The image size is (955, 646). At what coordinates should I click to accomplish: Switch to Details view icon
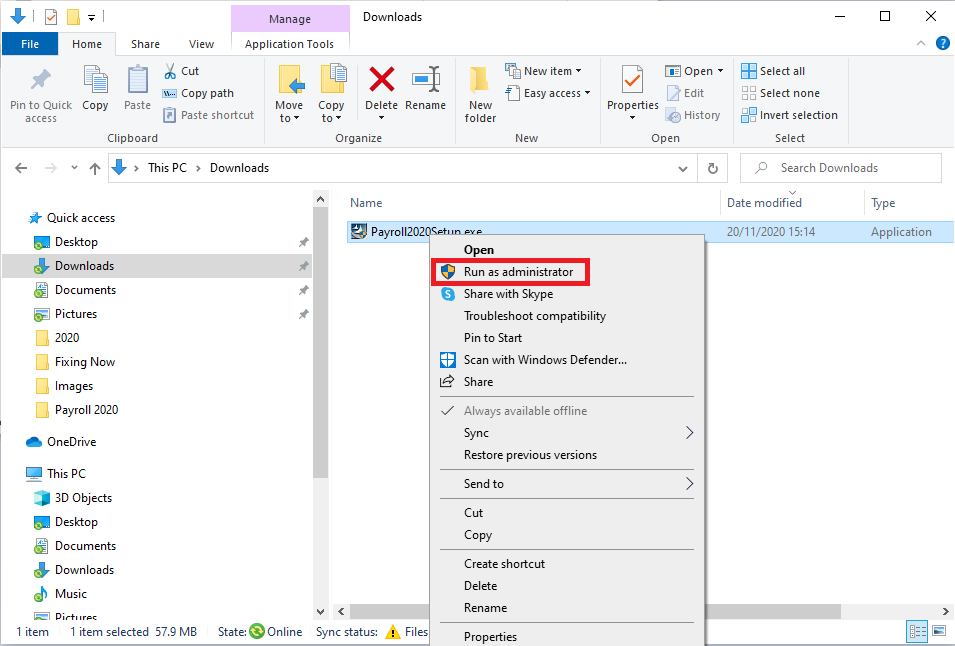[917, 631]
